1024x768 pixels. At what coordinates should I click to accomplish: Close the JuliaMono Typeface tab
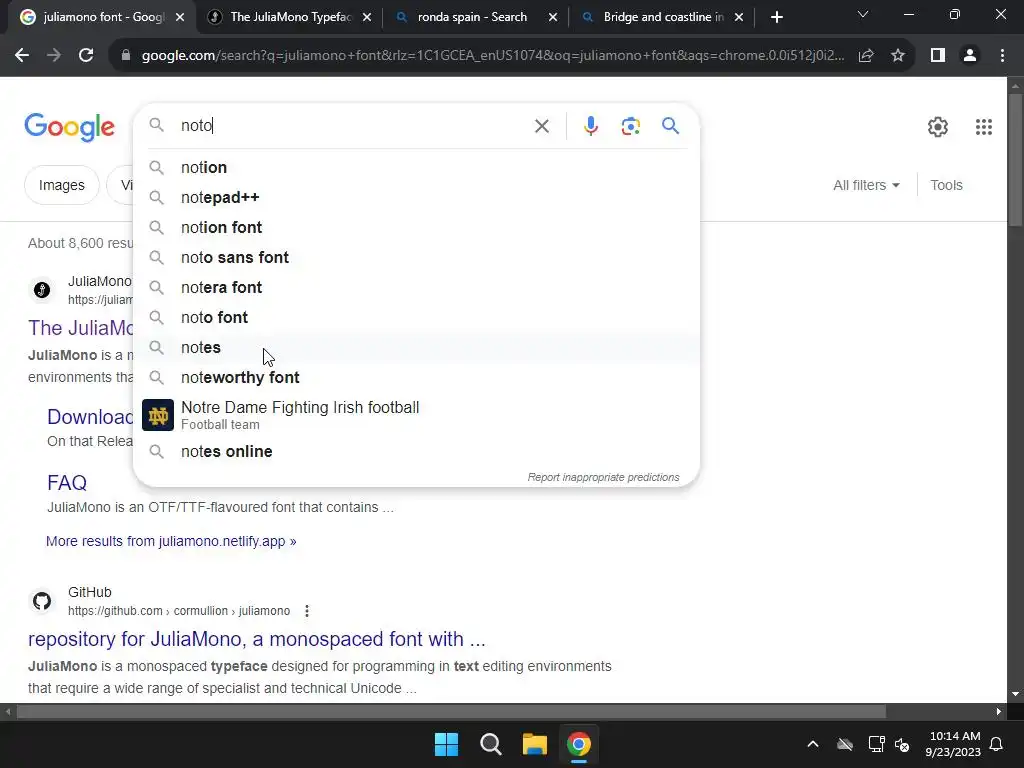pos(367,18)
